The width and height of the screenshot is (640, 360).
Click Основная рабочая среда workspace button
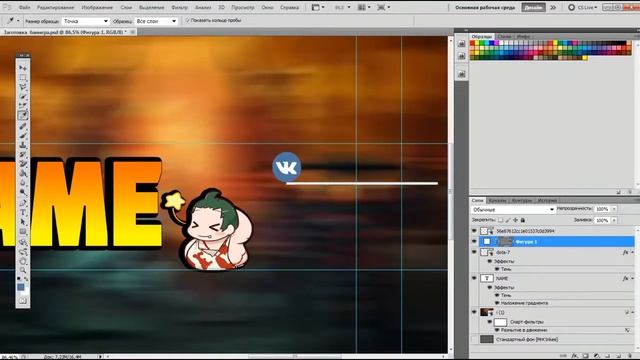click(x=485, y=7)
